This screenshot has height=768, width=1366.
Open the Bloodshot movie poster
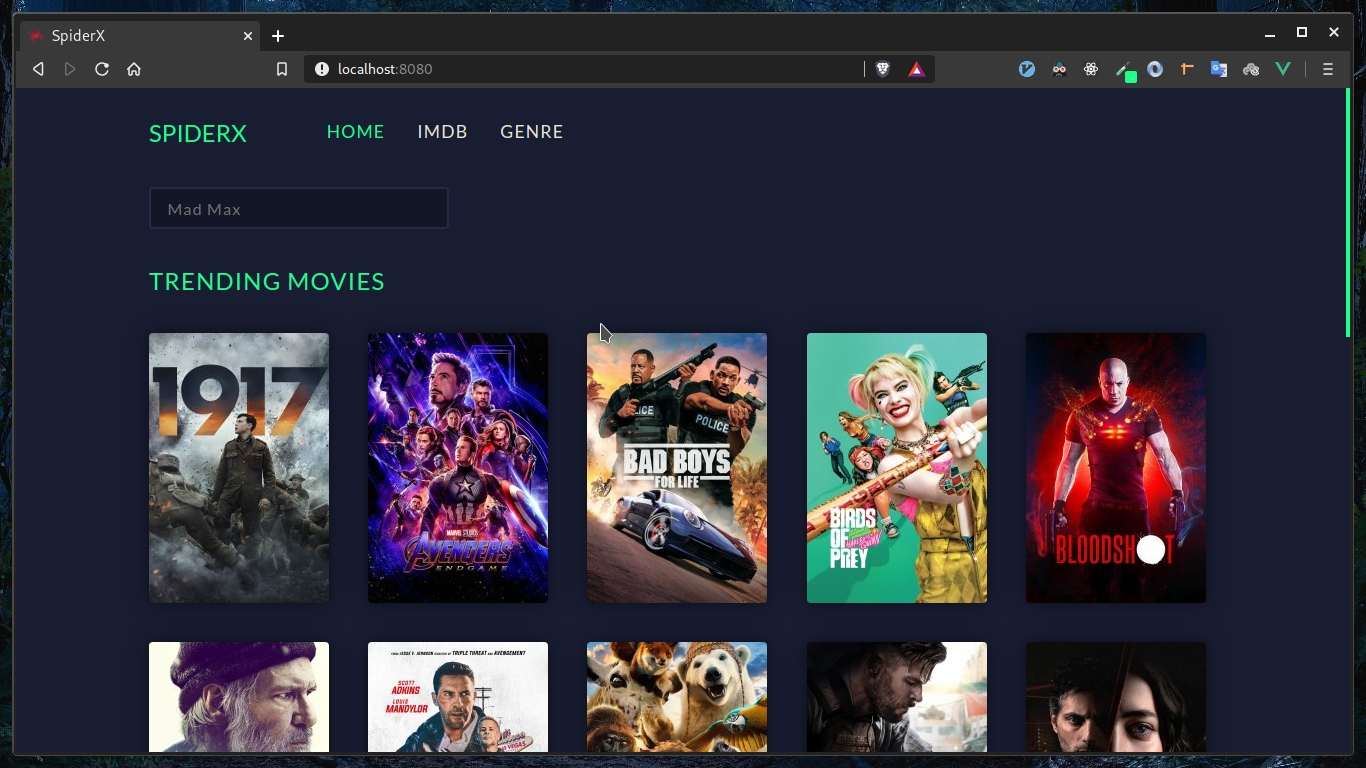pos(1116,468)
